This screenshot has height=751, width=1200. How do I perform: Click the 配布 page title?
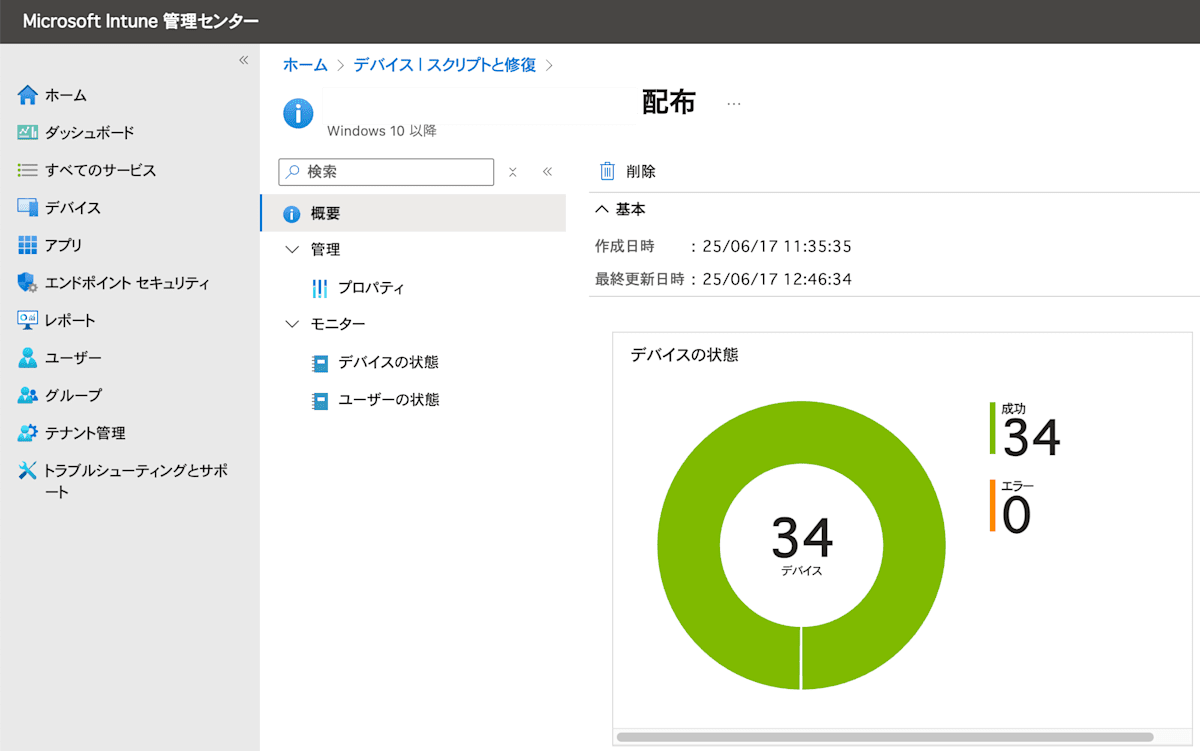pos(668,102)
